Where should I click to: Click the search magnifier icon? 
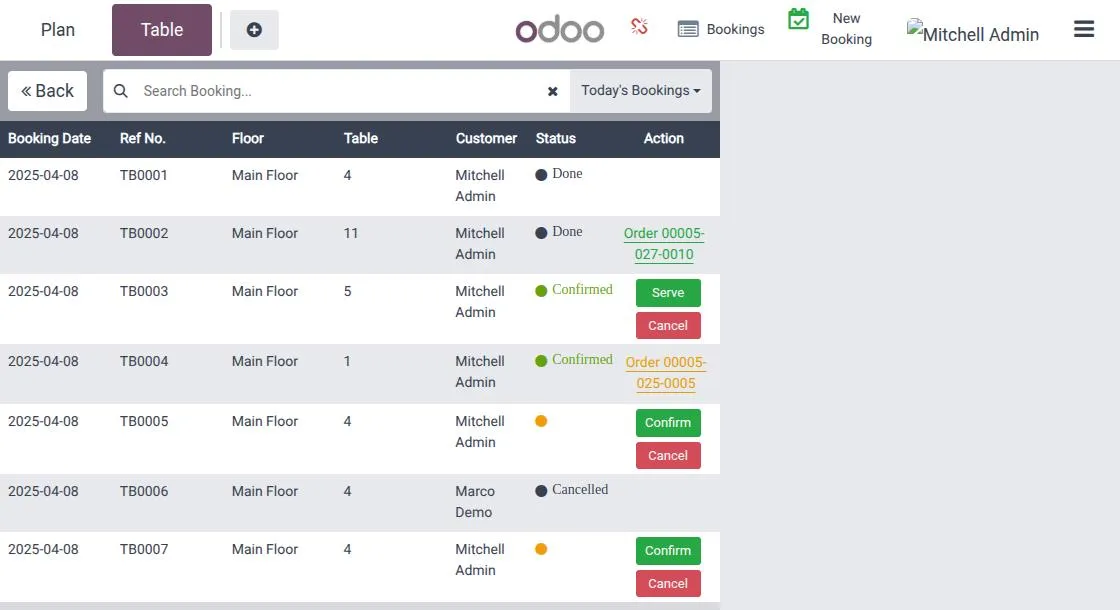(120, 90)
